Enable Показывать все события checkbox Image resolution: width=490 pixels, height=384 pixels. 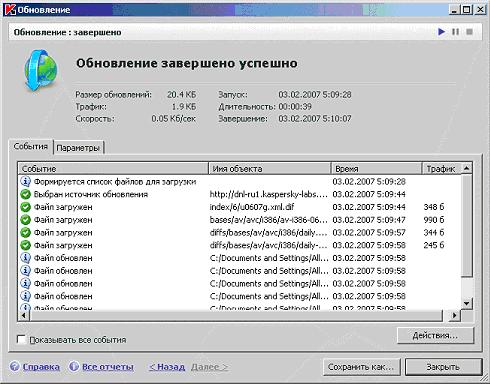pyautogui.click(x=21, y=340)
